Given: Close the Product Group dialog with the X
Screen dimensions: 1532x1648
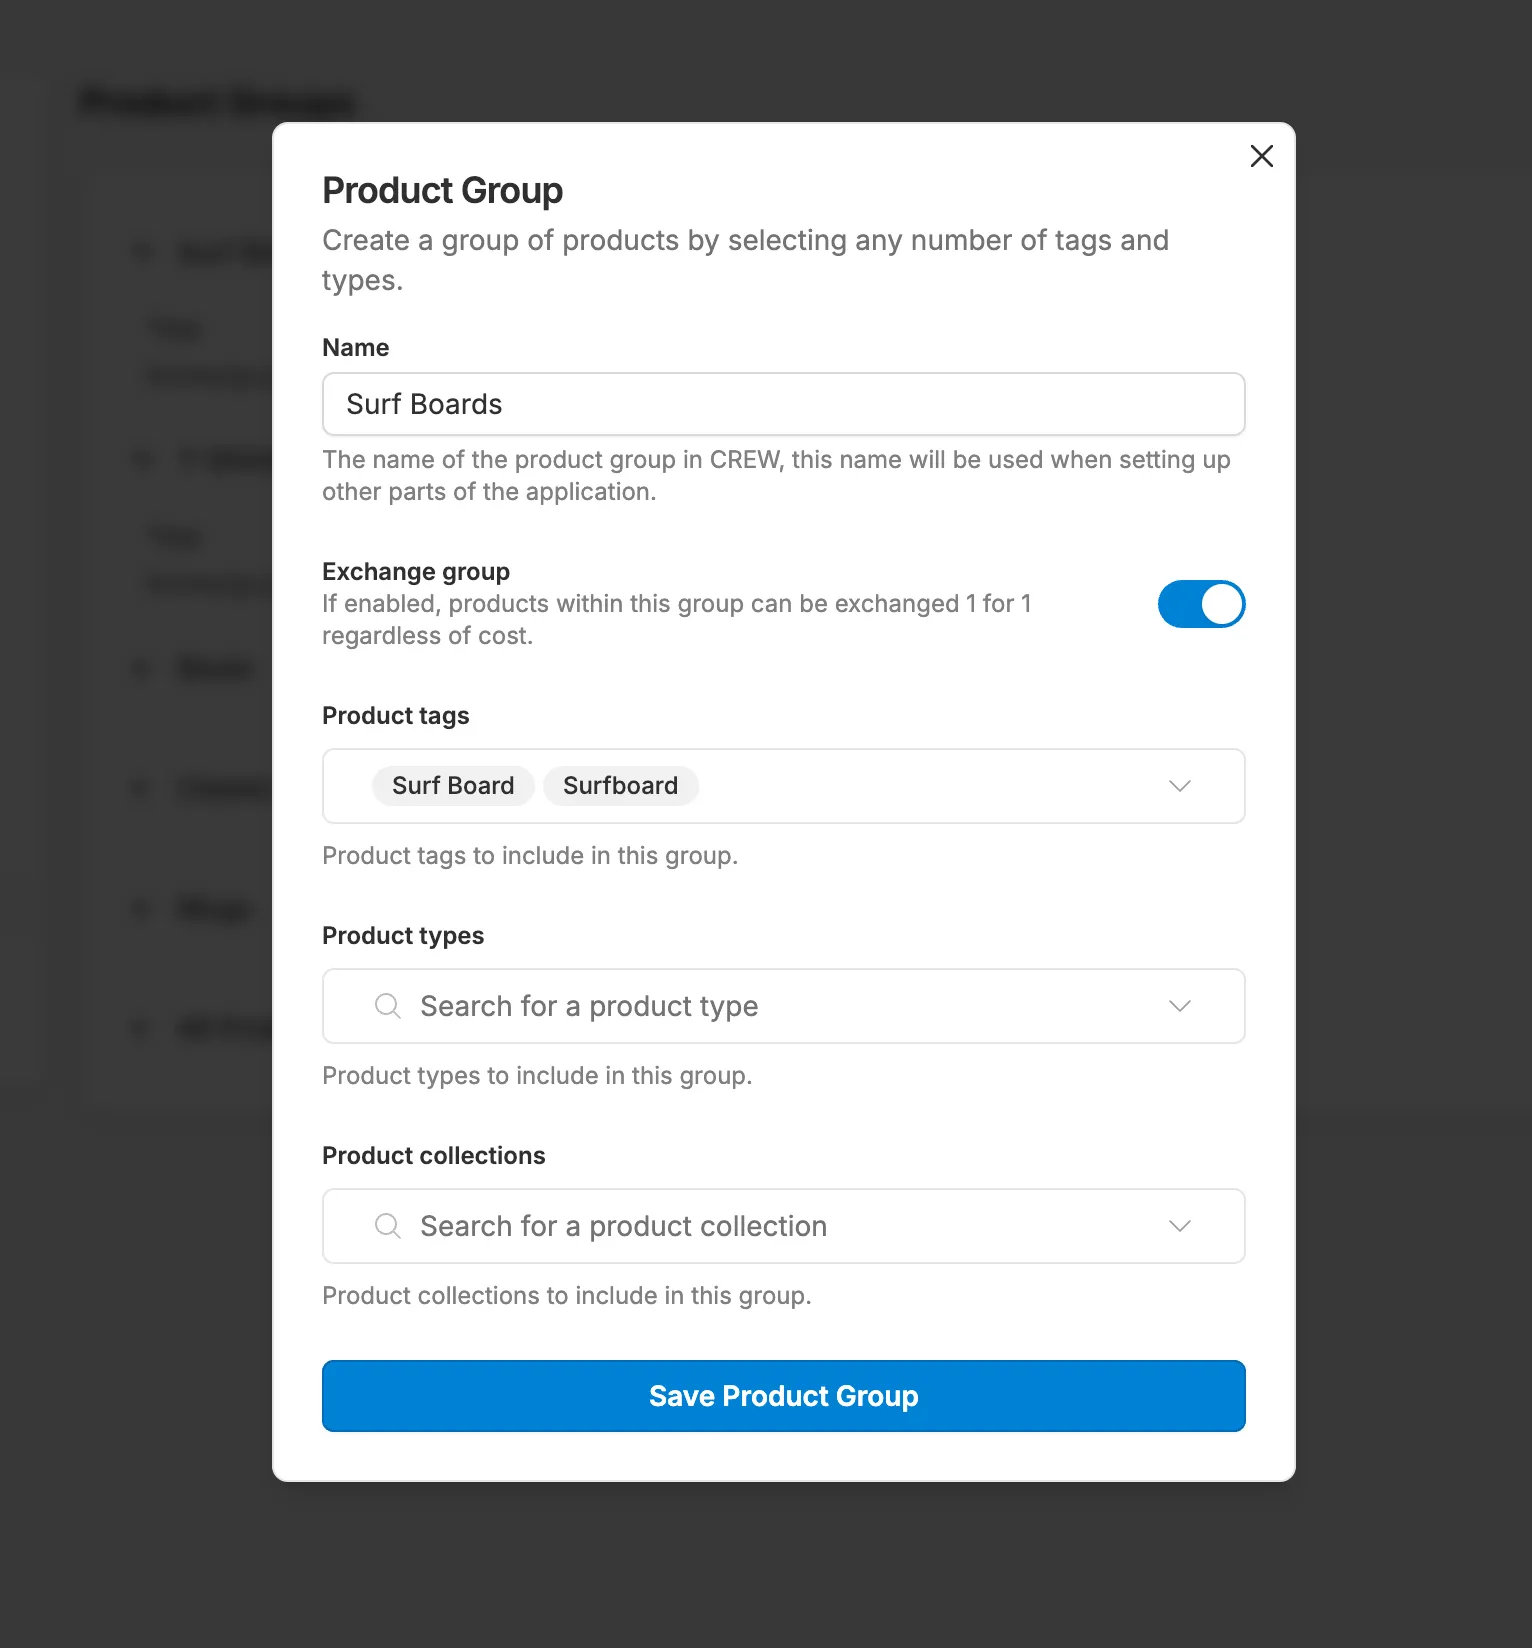Looking at the screenshot, I should click(x=1261, y=157).
